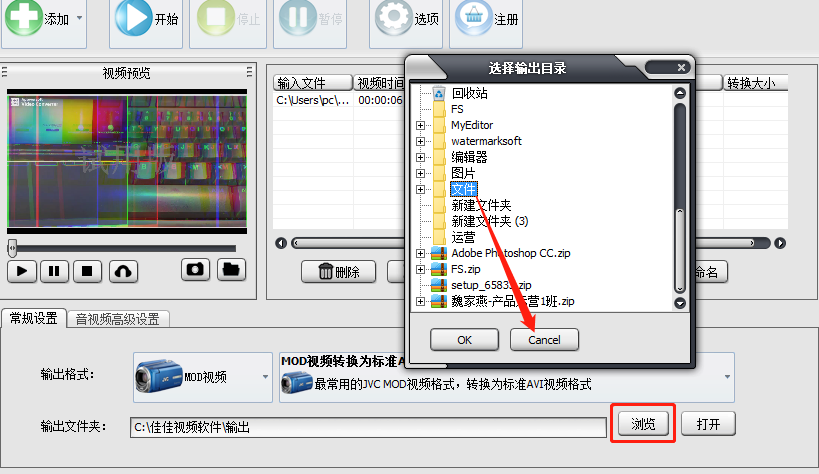Viewport: 819px width, 474px height.
Task: Click the preview seek slider handle
Action: point(12,248)
